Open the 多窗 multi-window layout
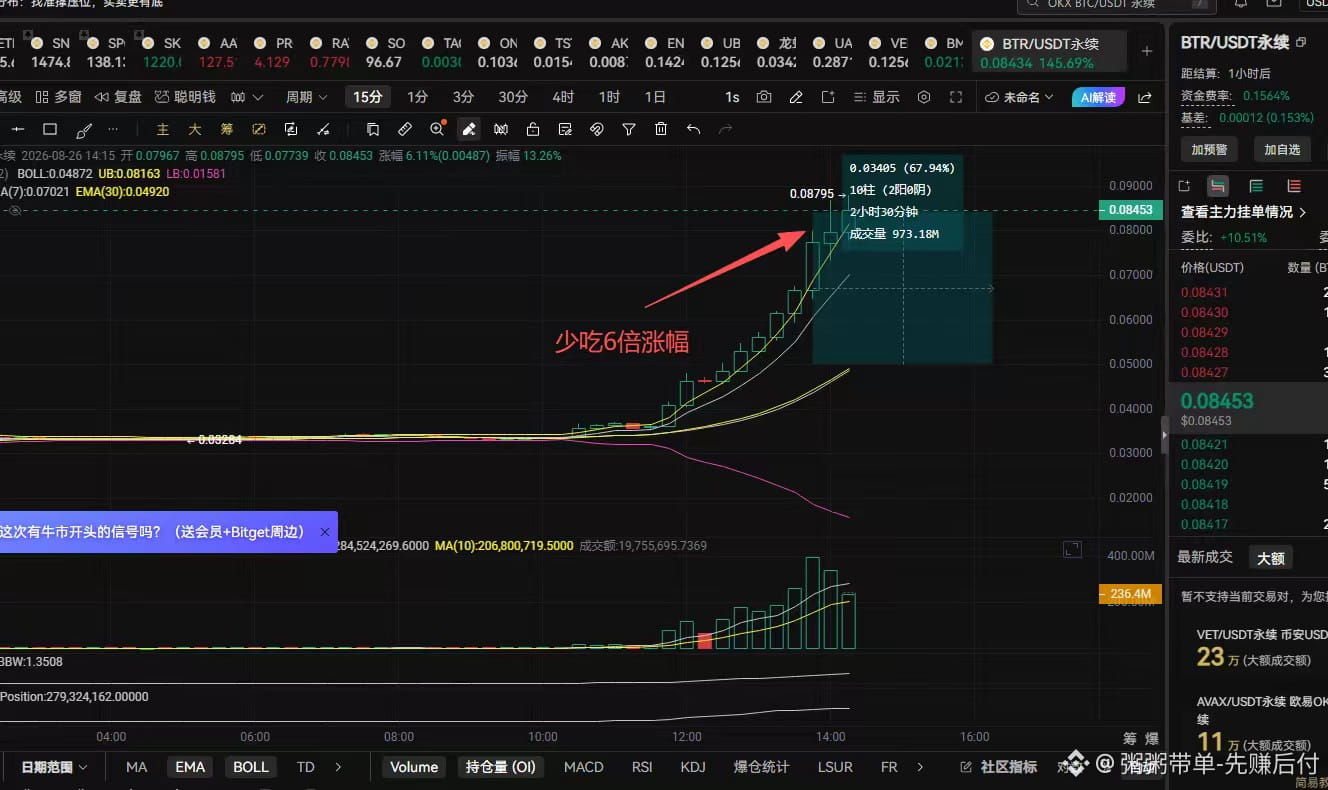Viewport: 1328px width, 790px height. (x=58, y=97)
